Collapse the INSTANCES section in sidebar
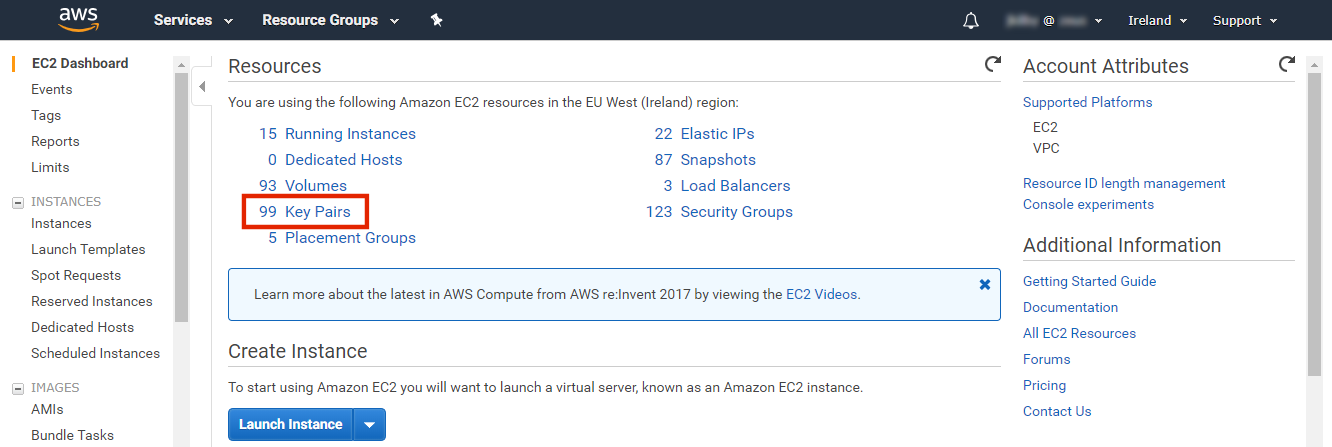 (x=17, y=202)
